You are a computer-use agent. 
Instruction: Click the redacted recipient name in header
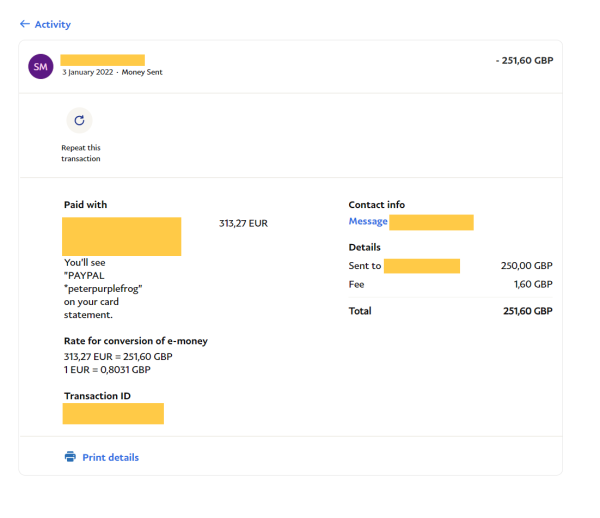(102, 60)
